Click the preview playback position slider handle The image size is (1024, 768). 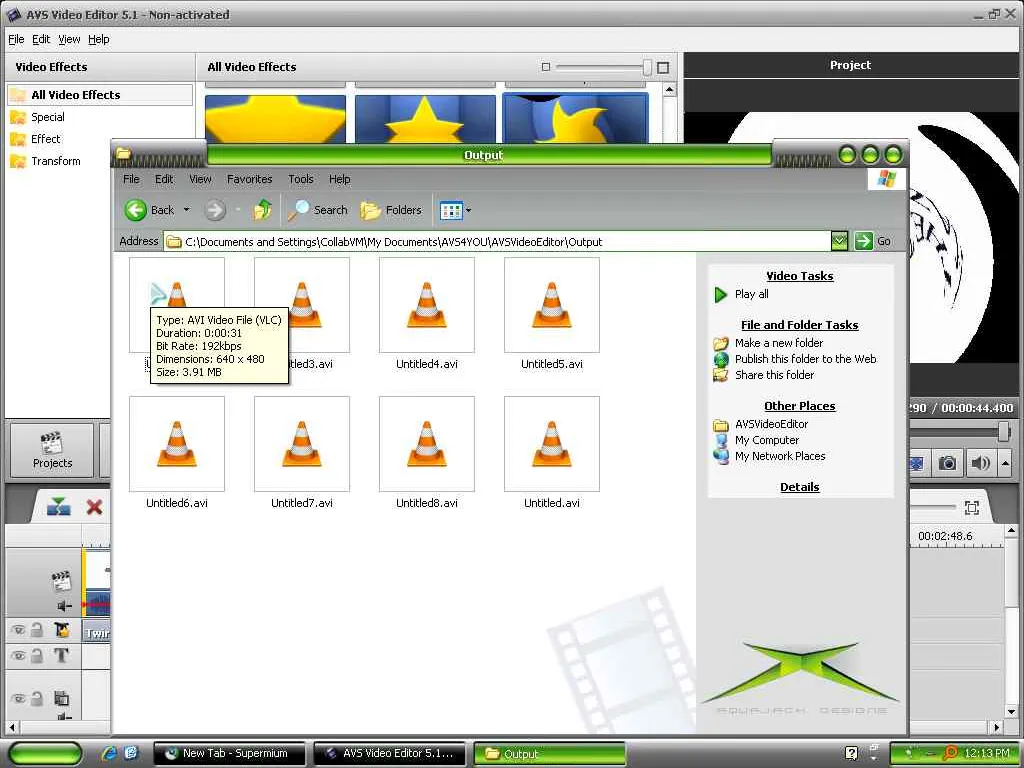1004,432
